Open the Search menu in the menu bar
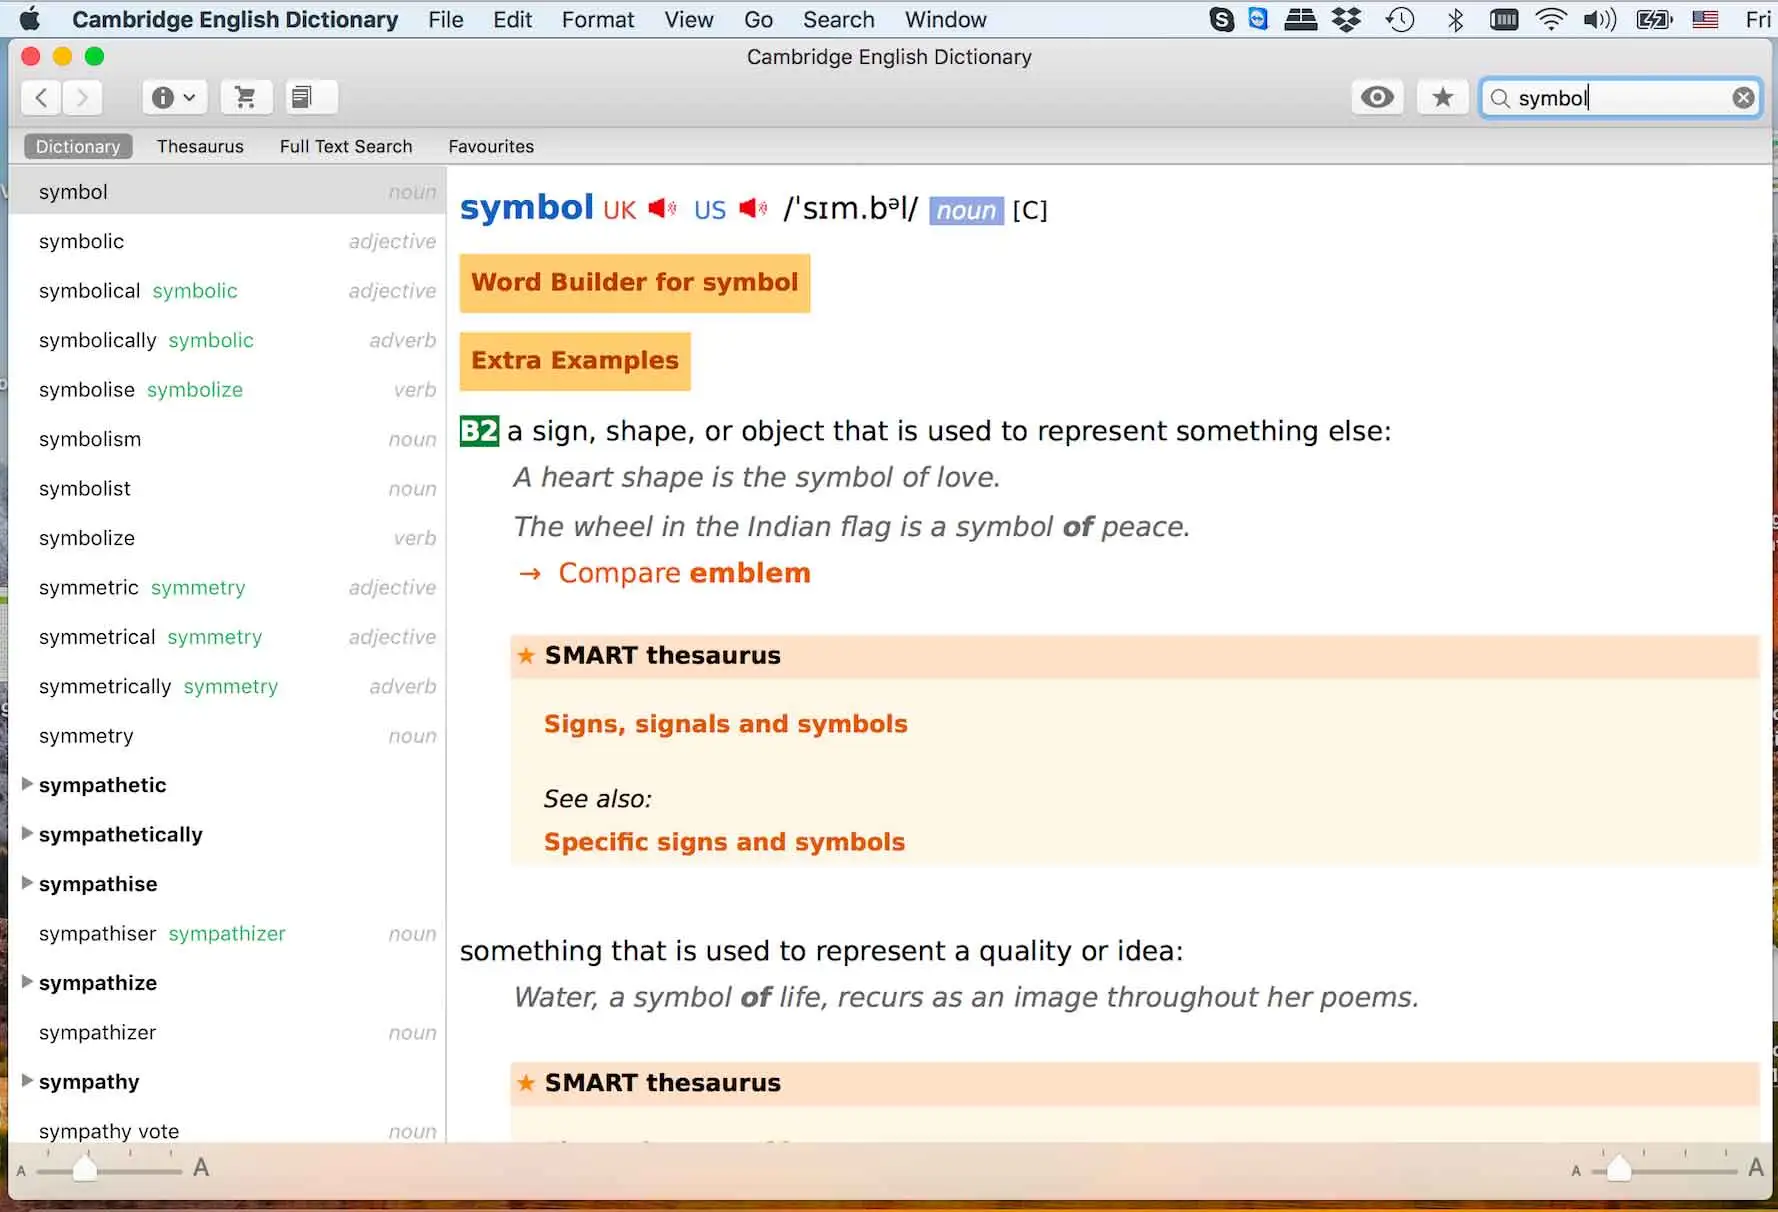This screenshot has width=1778, height=1212. 838,19
